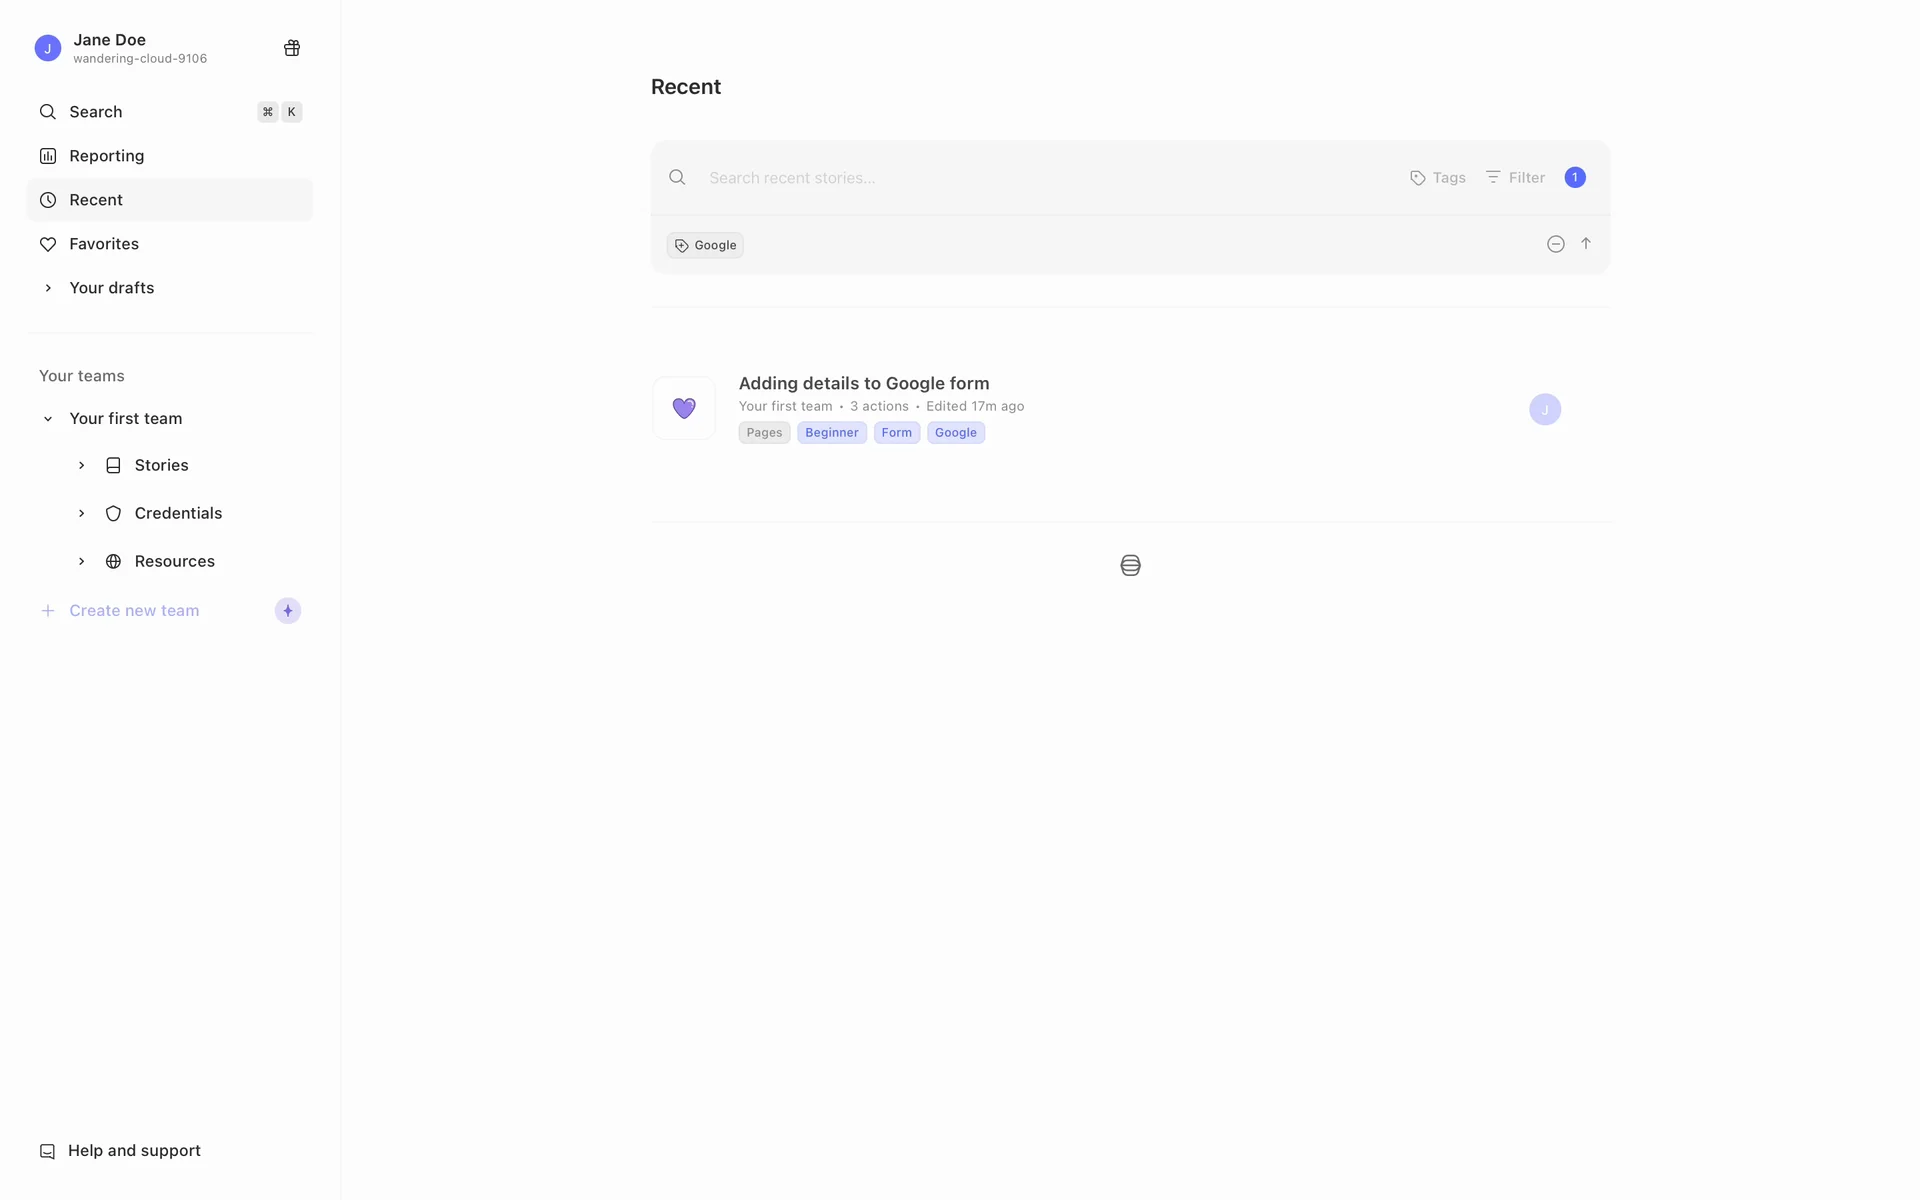Click the sparkle icon next to Create new team
The image size is (1920, 1200).
(288, 611)
